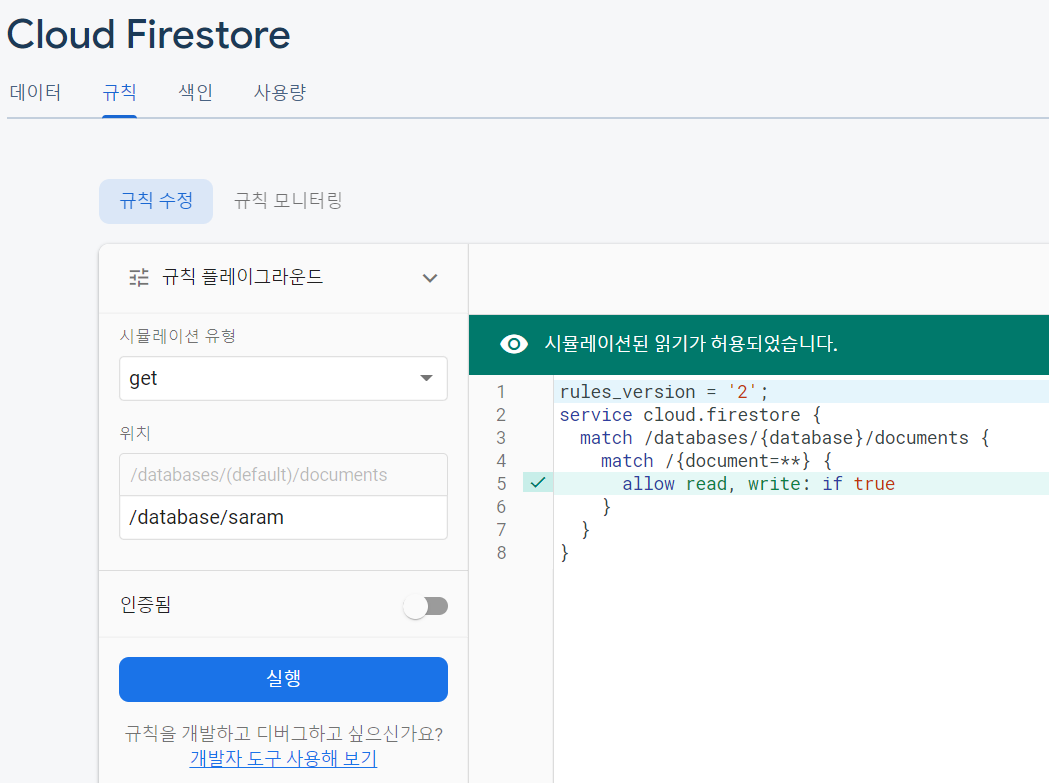Click the 규칙 플레이그라운드 sliders icon
Image resolution: width=1049 pixels, height=783 pixels.
click(139, 277)
